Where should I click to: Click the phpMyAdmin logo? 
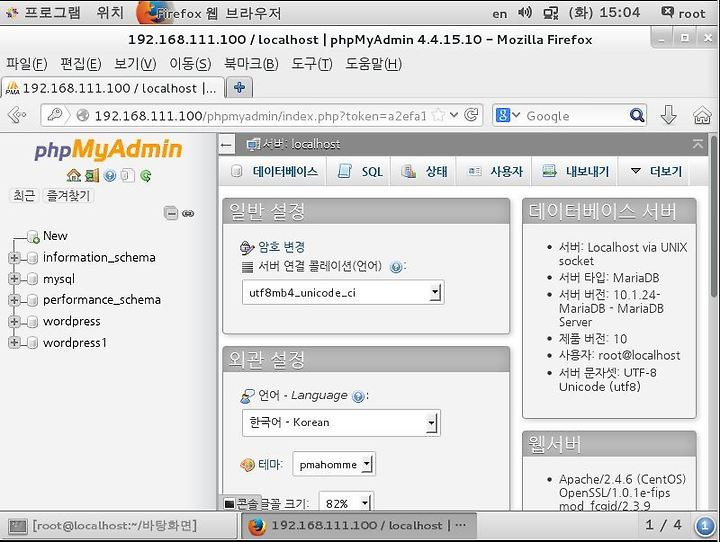108,149
